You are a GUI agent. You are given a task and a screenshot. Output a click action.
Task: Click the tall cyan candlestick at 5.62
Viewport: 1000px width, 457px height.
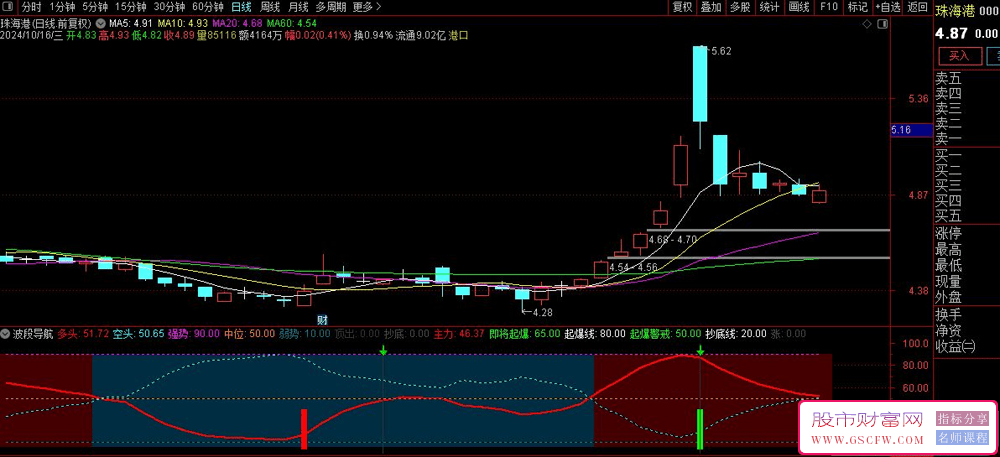click(700, 83)
